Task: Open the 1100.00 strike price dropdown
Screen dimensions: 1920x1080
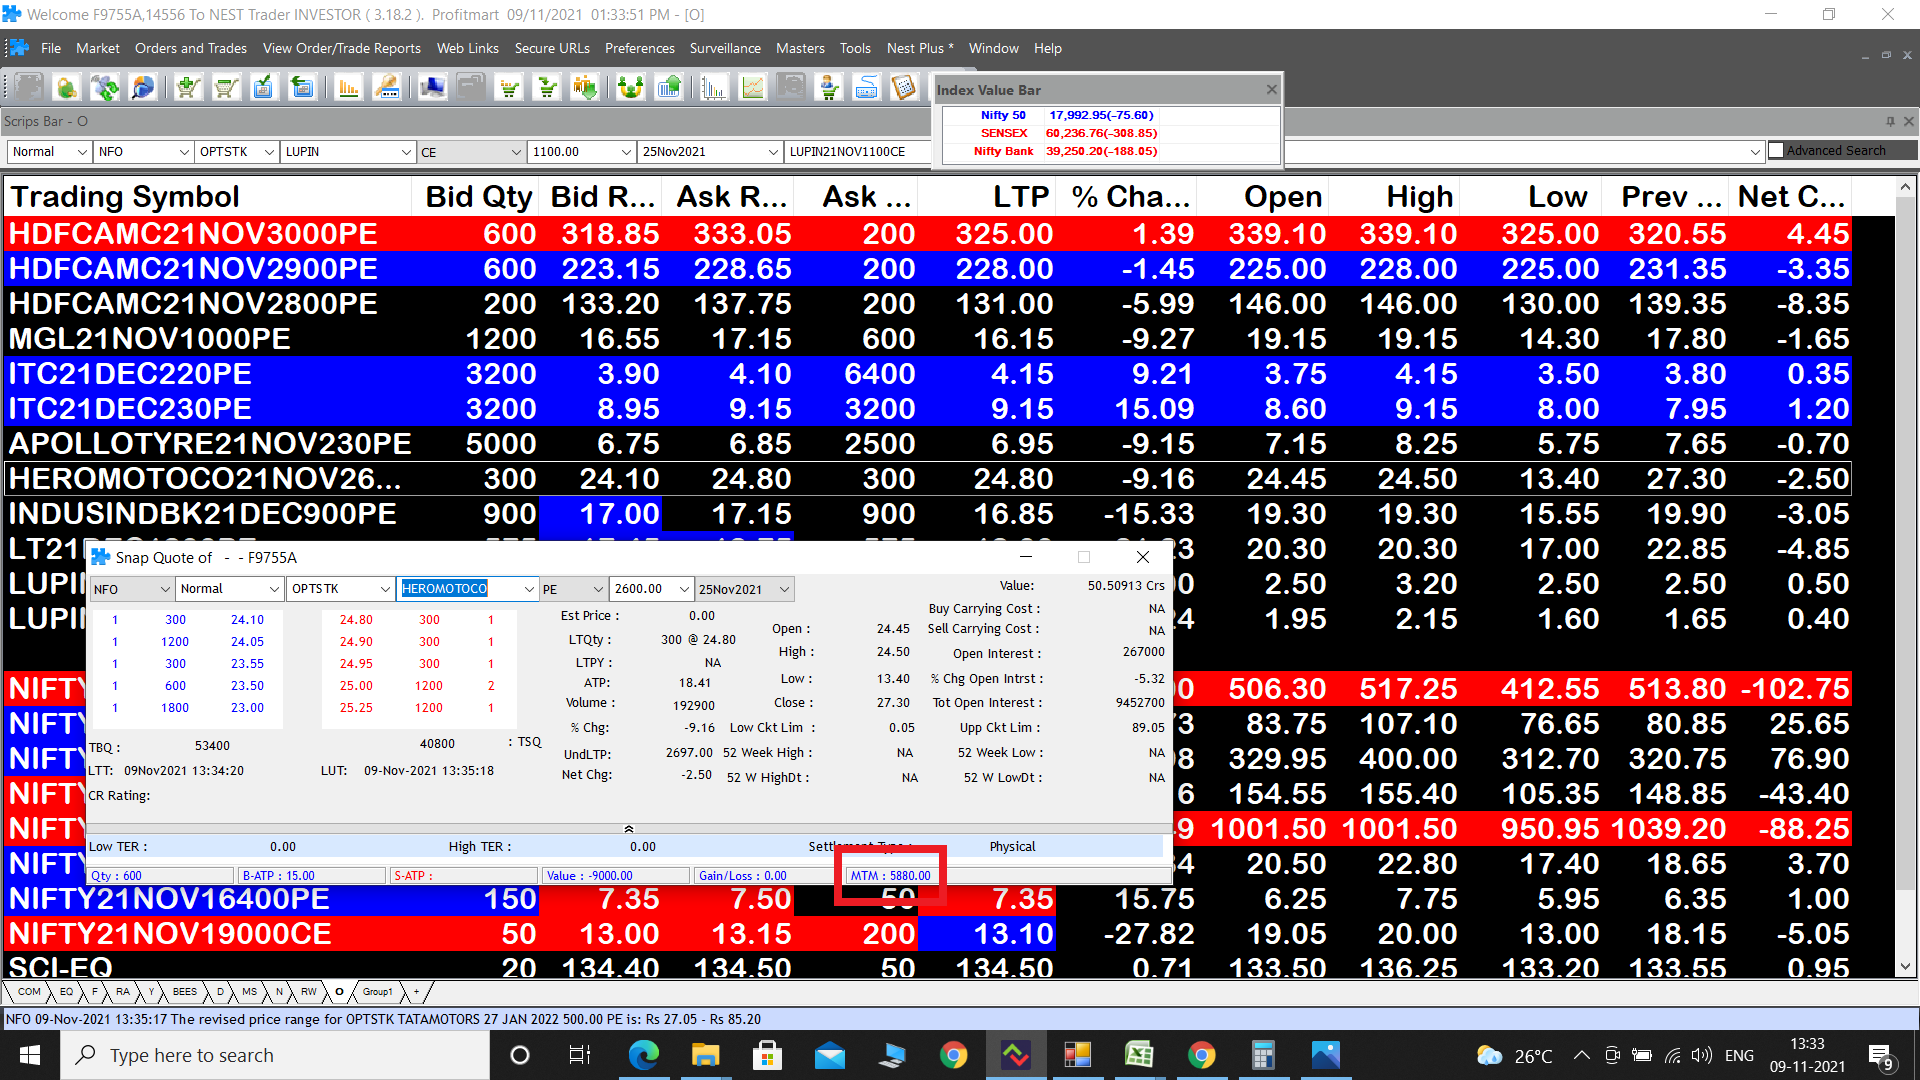Action: pos(626,152)
